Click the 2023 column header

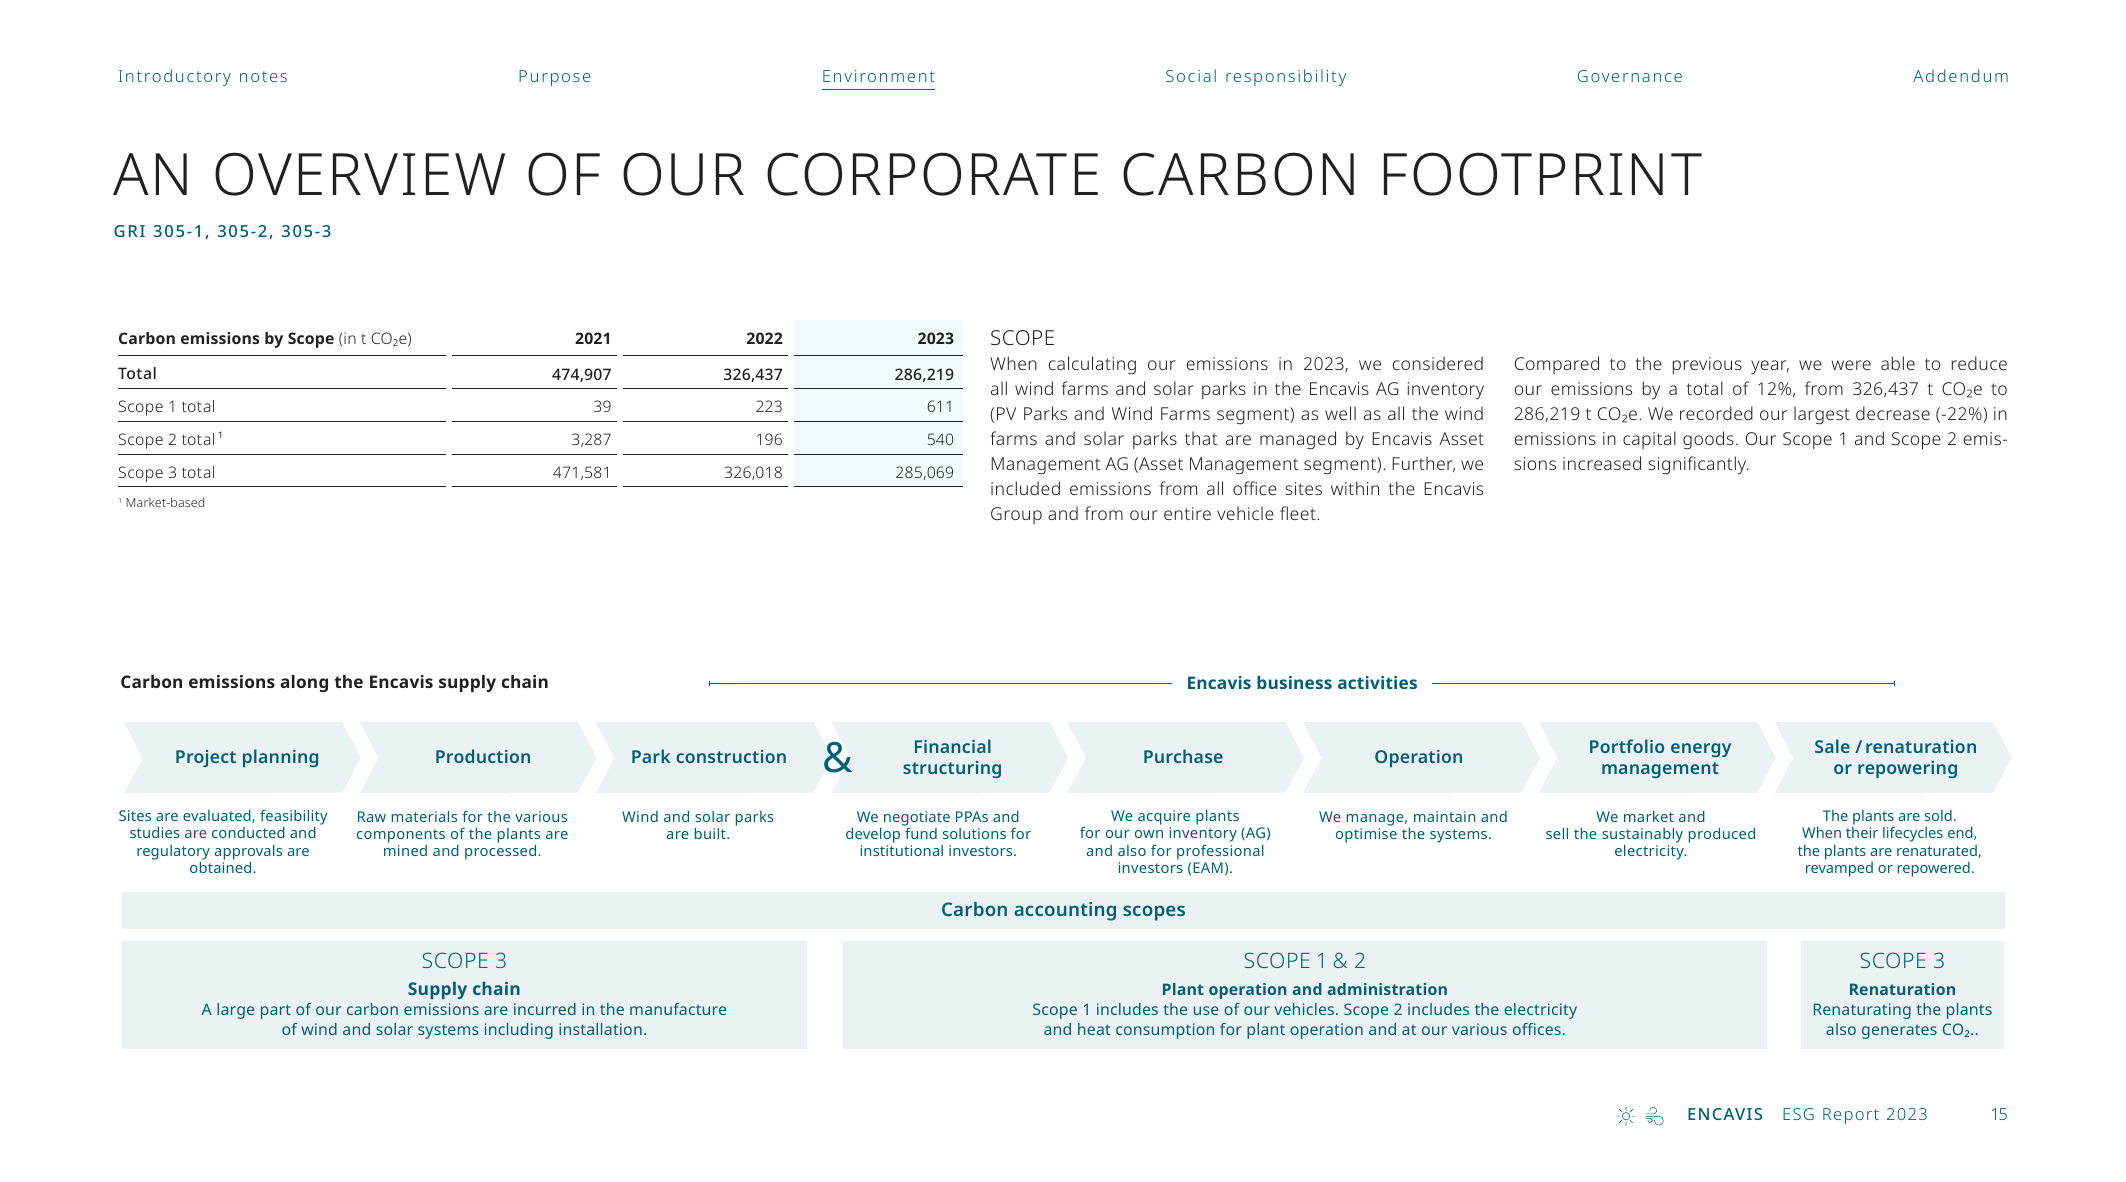tap(935, 338)
